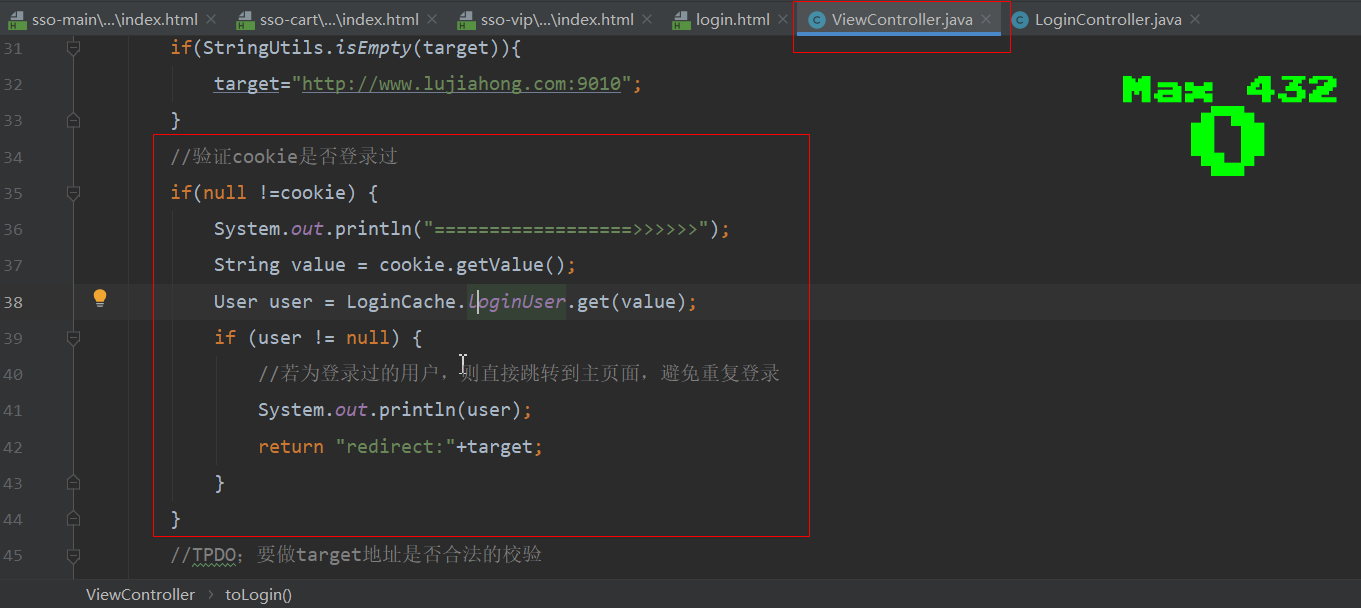Close the login.html tab
Image resolution: width=1361 pixels, height=608 pixels.
[784, 20]
